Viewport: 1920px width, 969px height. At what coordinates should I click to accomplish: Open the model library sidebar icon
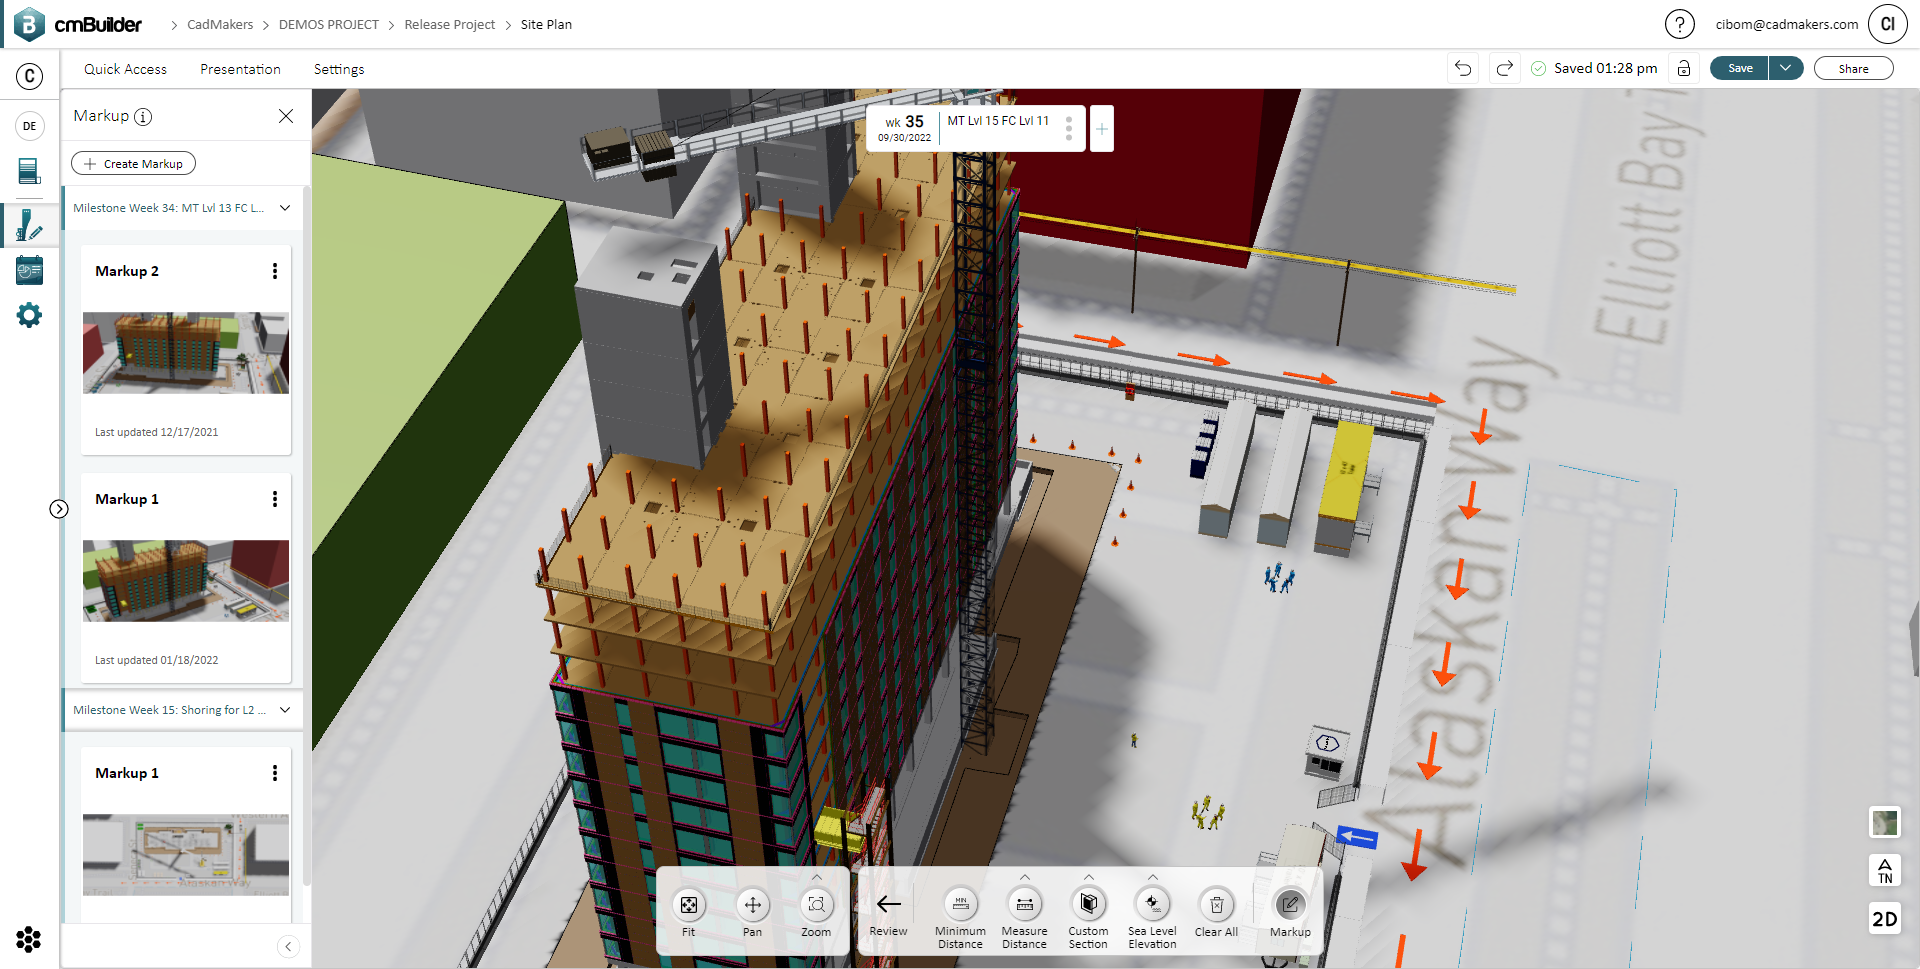coord(30,172)
